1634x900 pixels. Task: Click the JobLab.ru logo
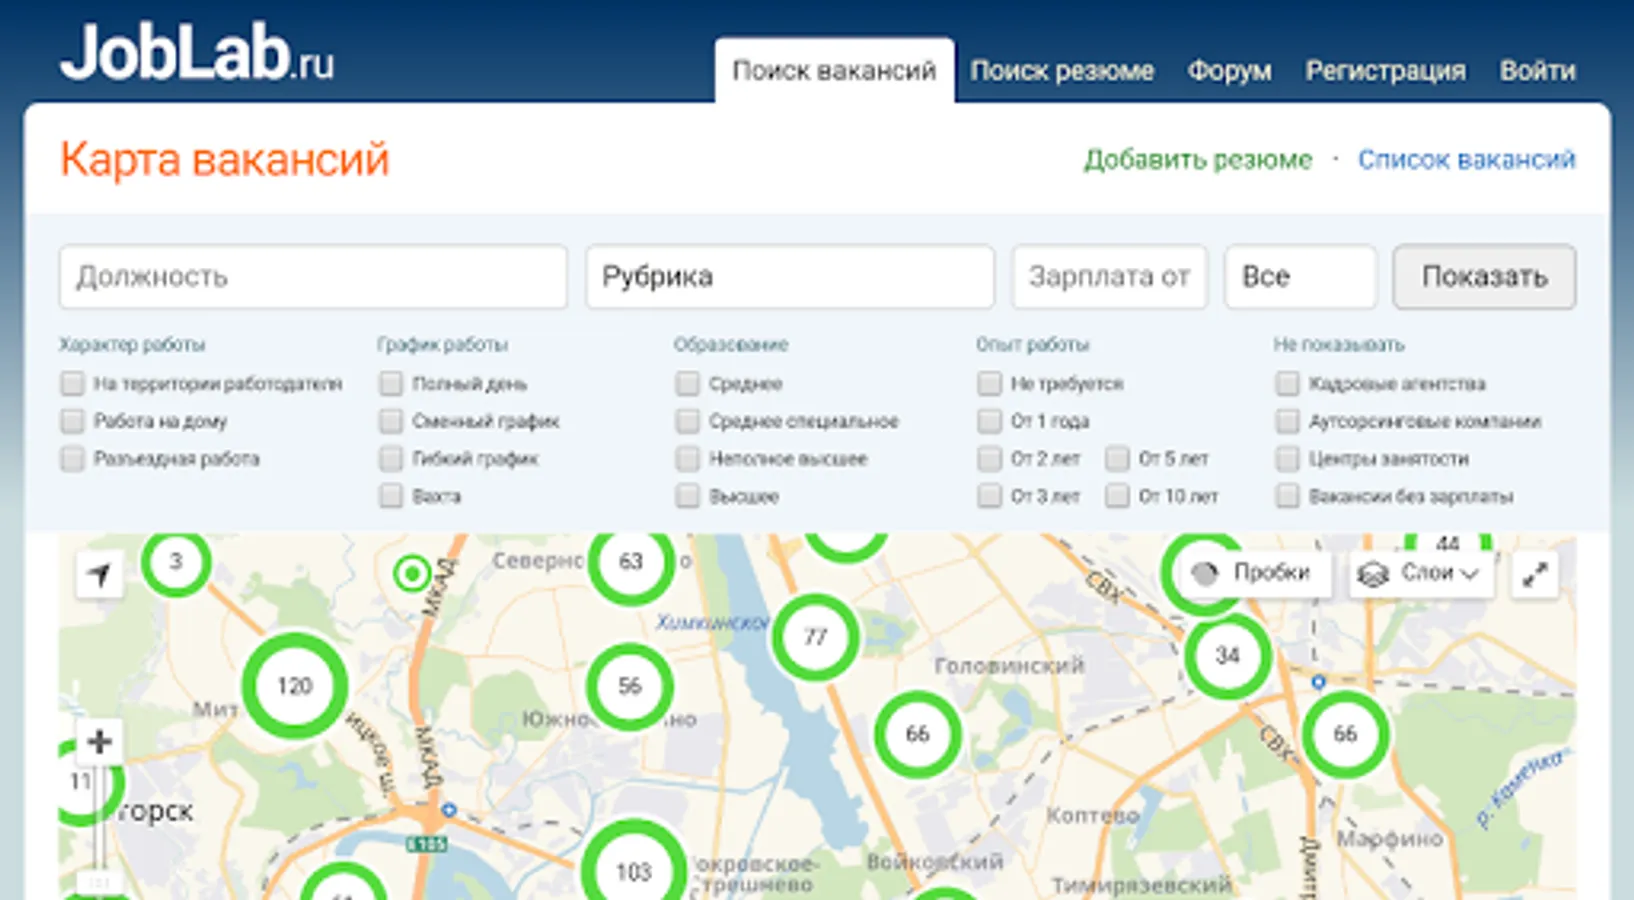pos(197,54)
